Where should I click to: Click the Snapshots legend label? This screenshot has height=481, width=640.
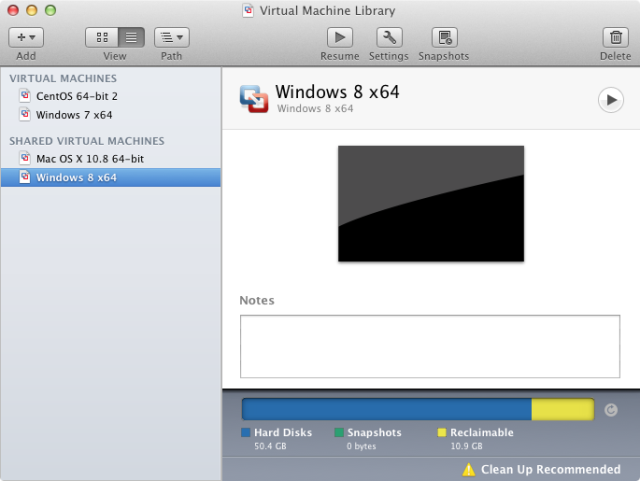374,433
